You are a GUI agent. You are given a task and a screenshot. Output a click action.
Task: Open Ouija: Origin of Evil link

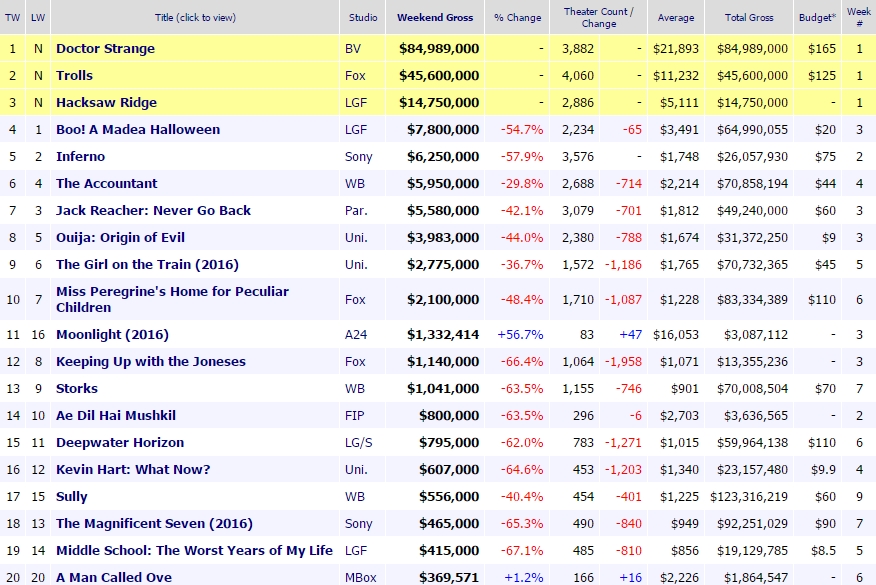(x=120, y=237)
